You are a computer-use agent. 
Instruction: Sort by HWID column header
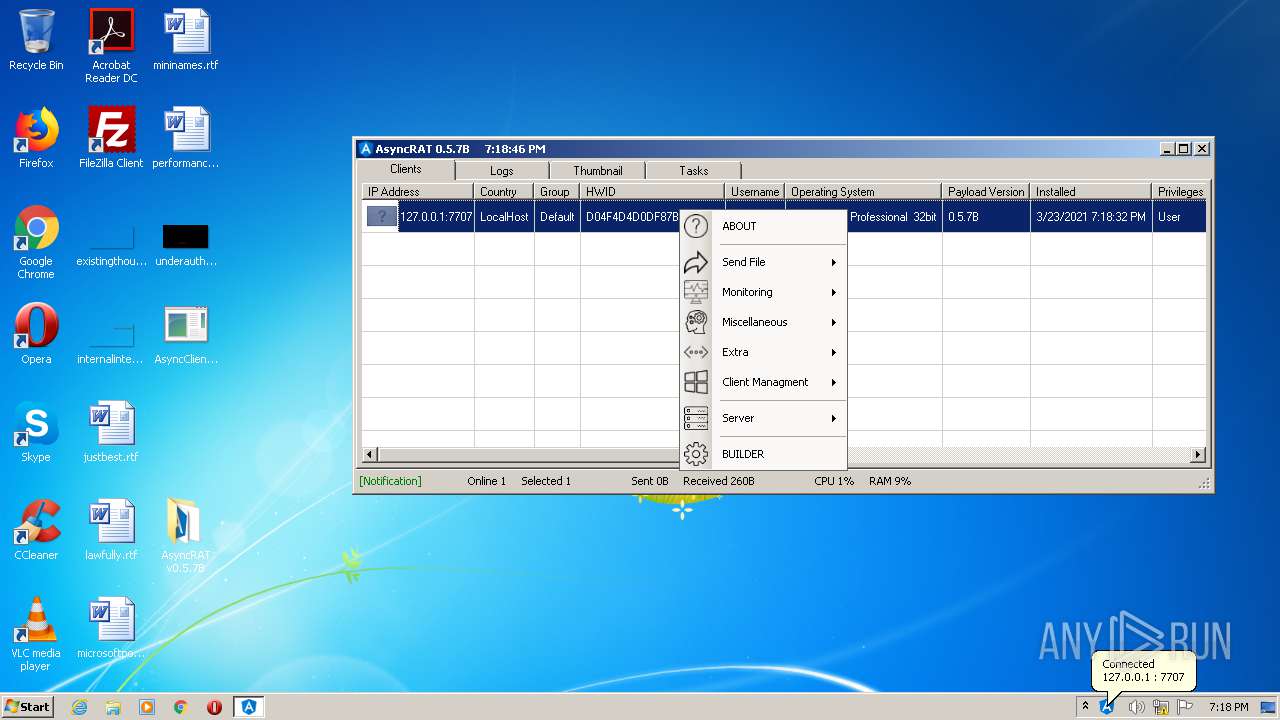tap(652, 192)
